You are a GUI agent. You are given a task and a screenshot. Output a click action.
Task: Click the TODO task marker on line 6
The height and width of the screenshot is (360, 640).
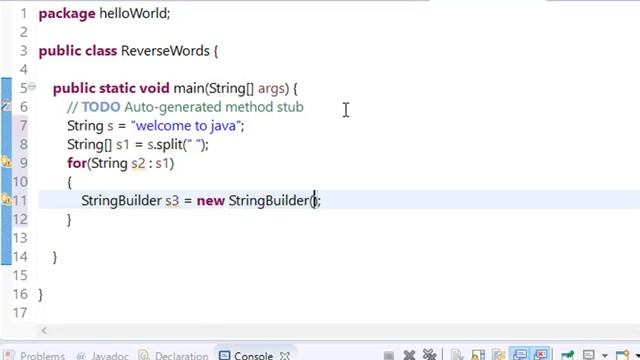pos(6,106)
